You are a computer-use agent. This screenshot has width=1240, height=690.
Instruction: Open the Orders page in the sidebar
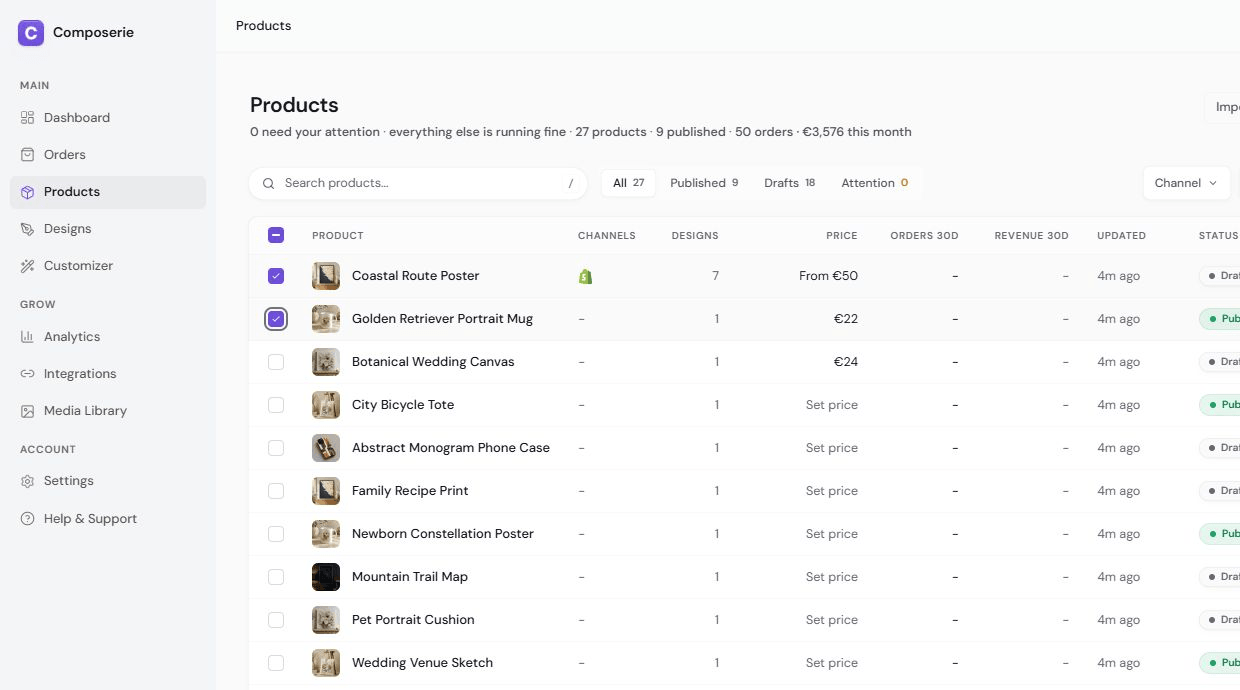pos(108,155)
